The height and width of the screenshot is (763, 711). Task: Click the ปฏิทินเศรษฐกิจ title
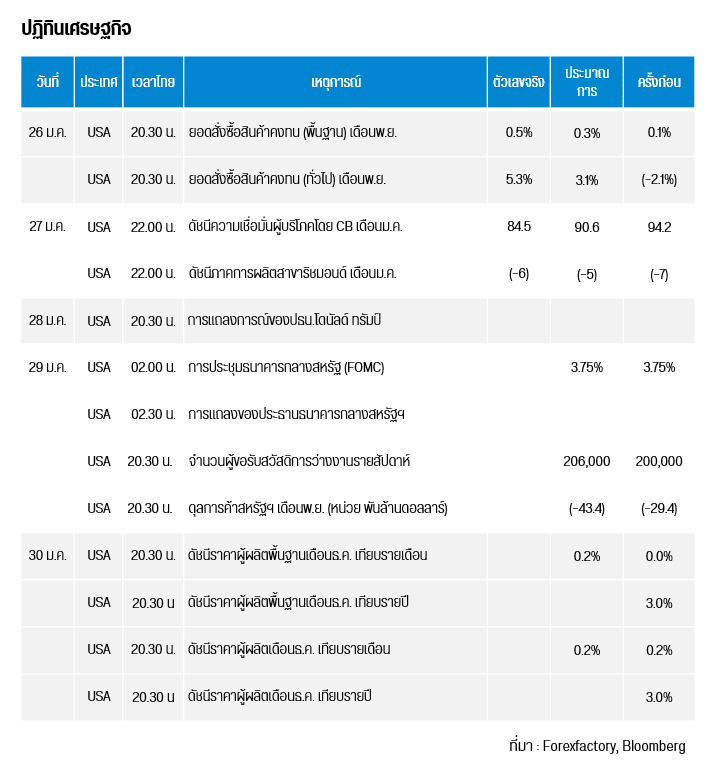(x=76, y=28)
